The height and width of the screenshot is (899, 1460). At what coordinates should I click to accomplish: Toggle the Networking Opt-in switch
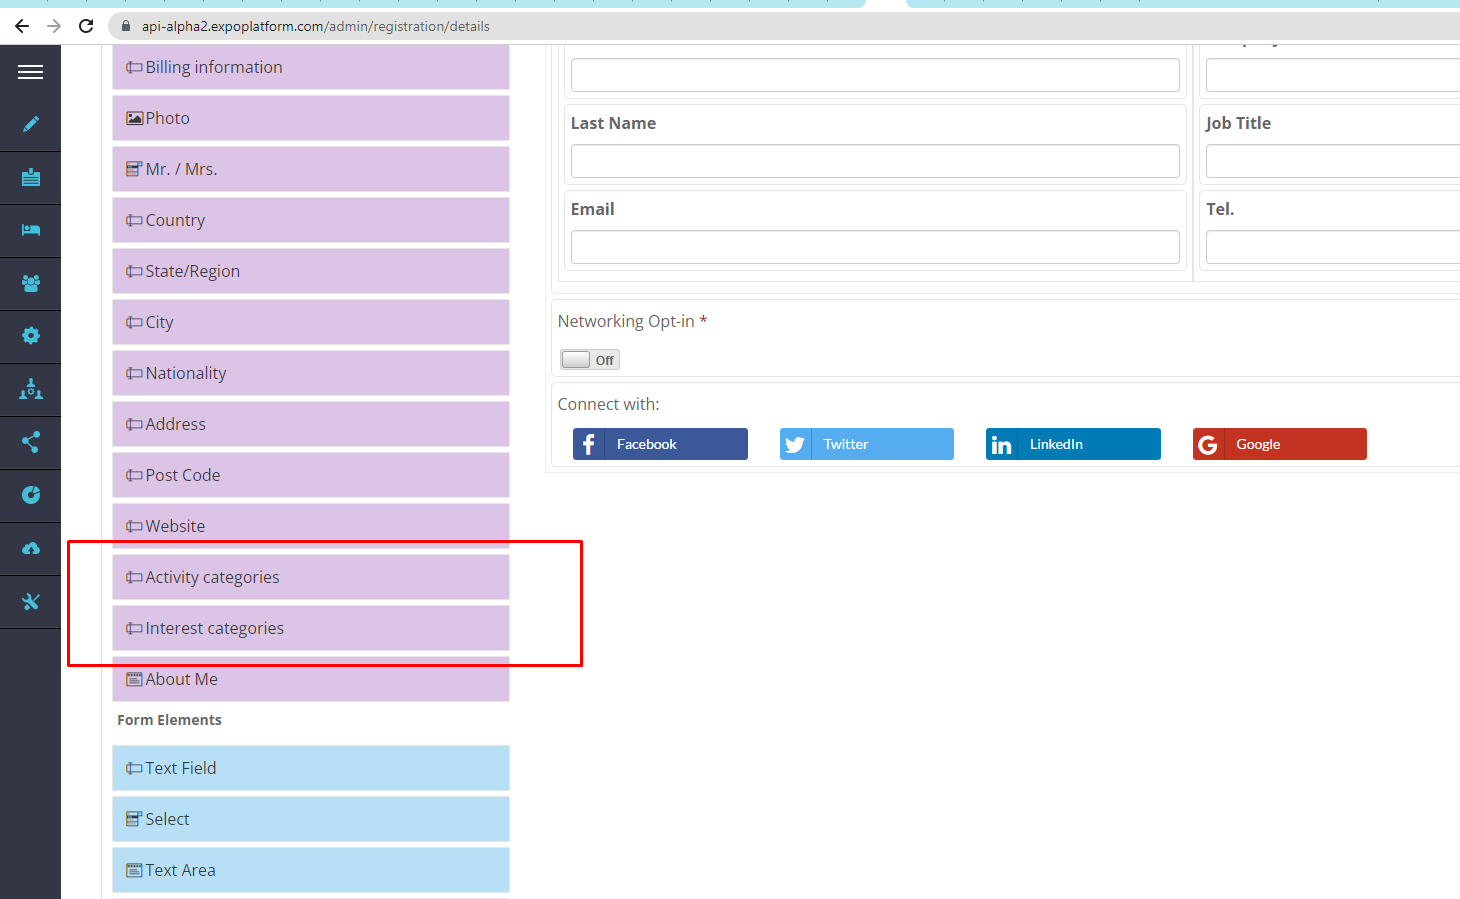(x=589, y=360)
